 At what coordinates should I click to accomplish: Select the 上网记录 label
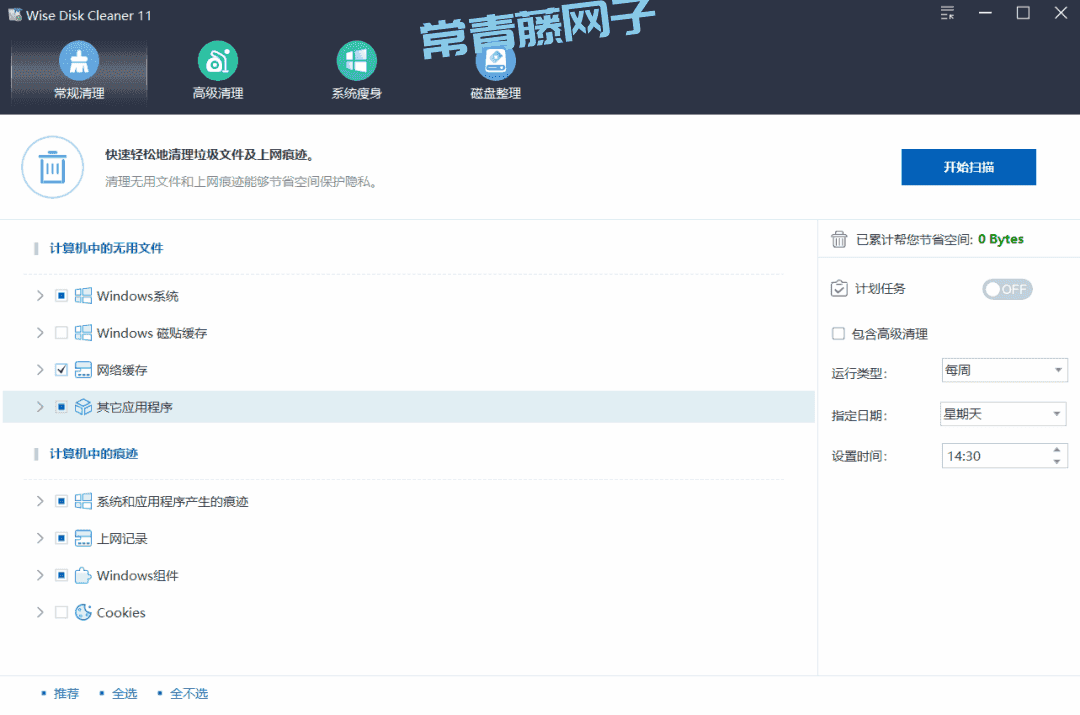pyautogui.click(x=122, y=538)
